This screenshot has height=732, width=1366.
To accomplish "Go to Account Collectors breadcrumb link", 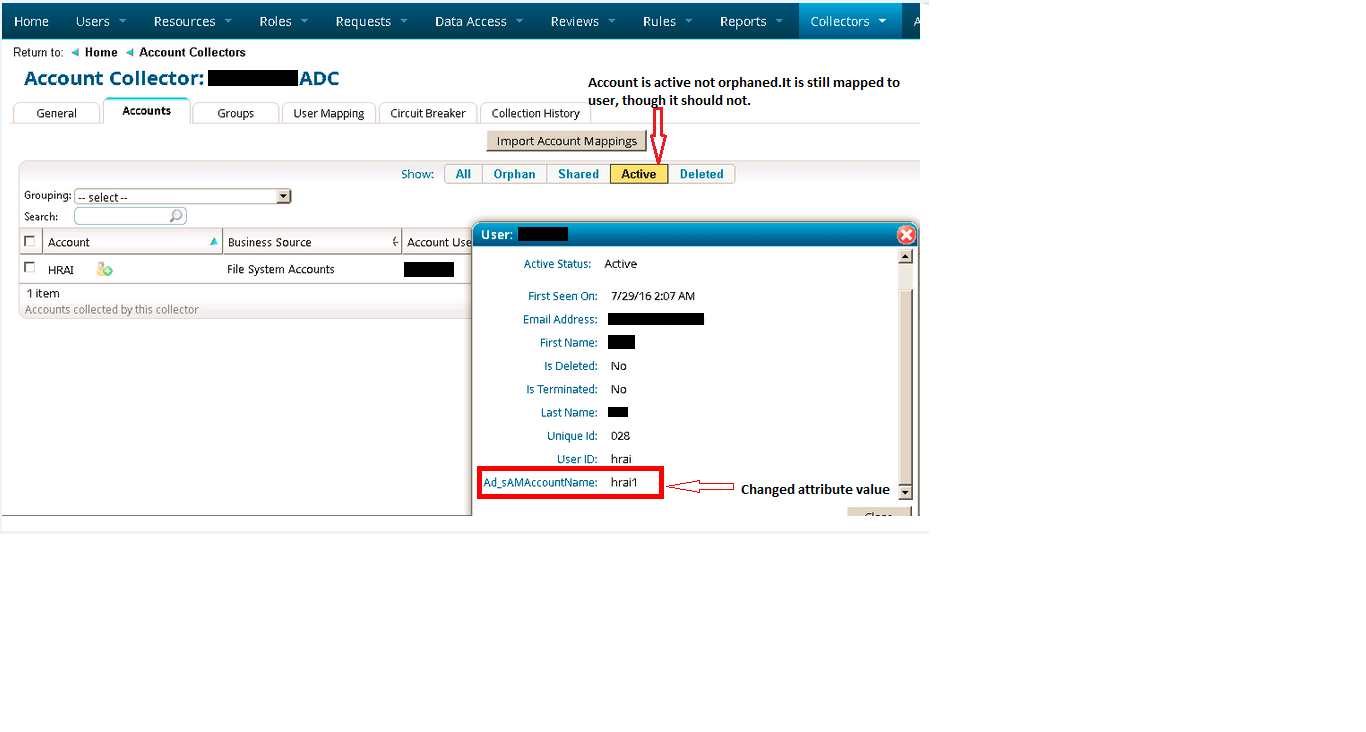I will (x=192, y=52).
